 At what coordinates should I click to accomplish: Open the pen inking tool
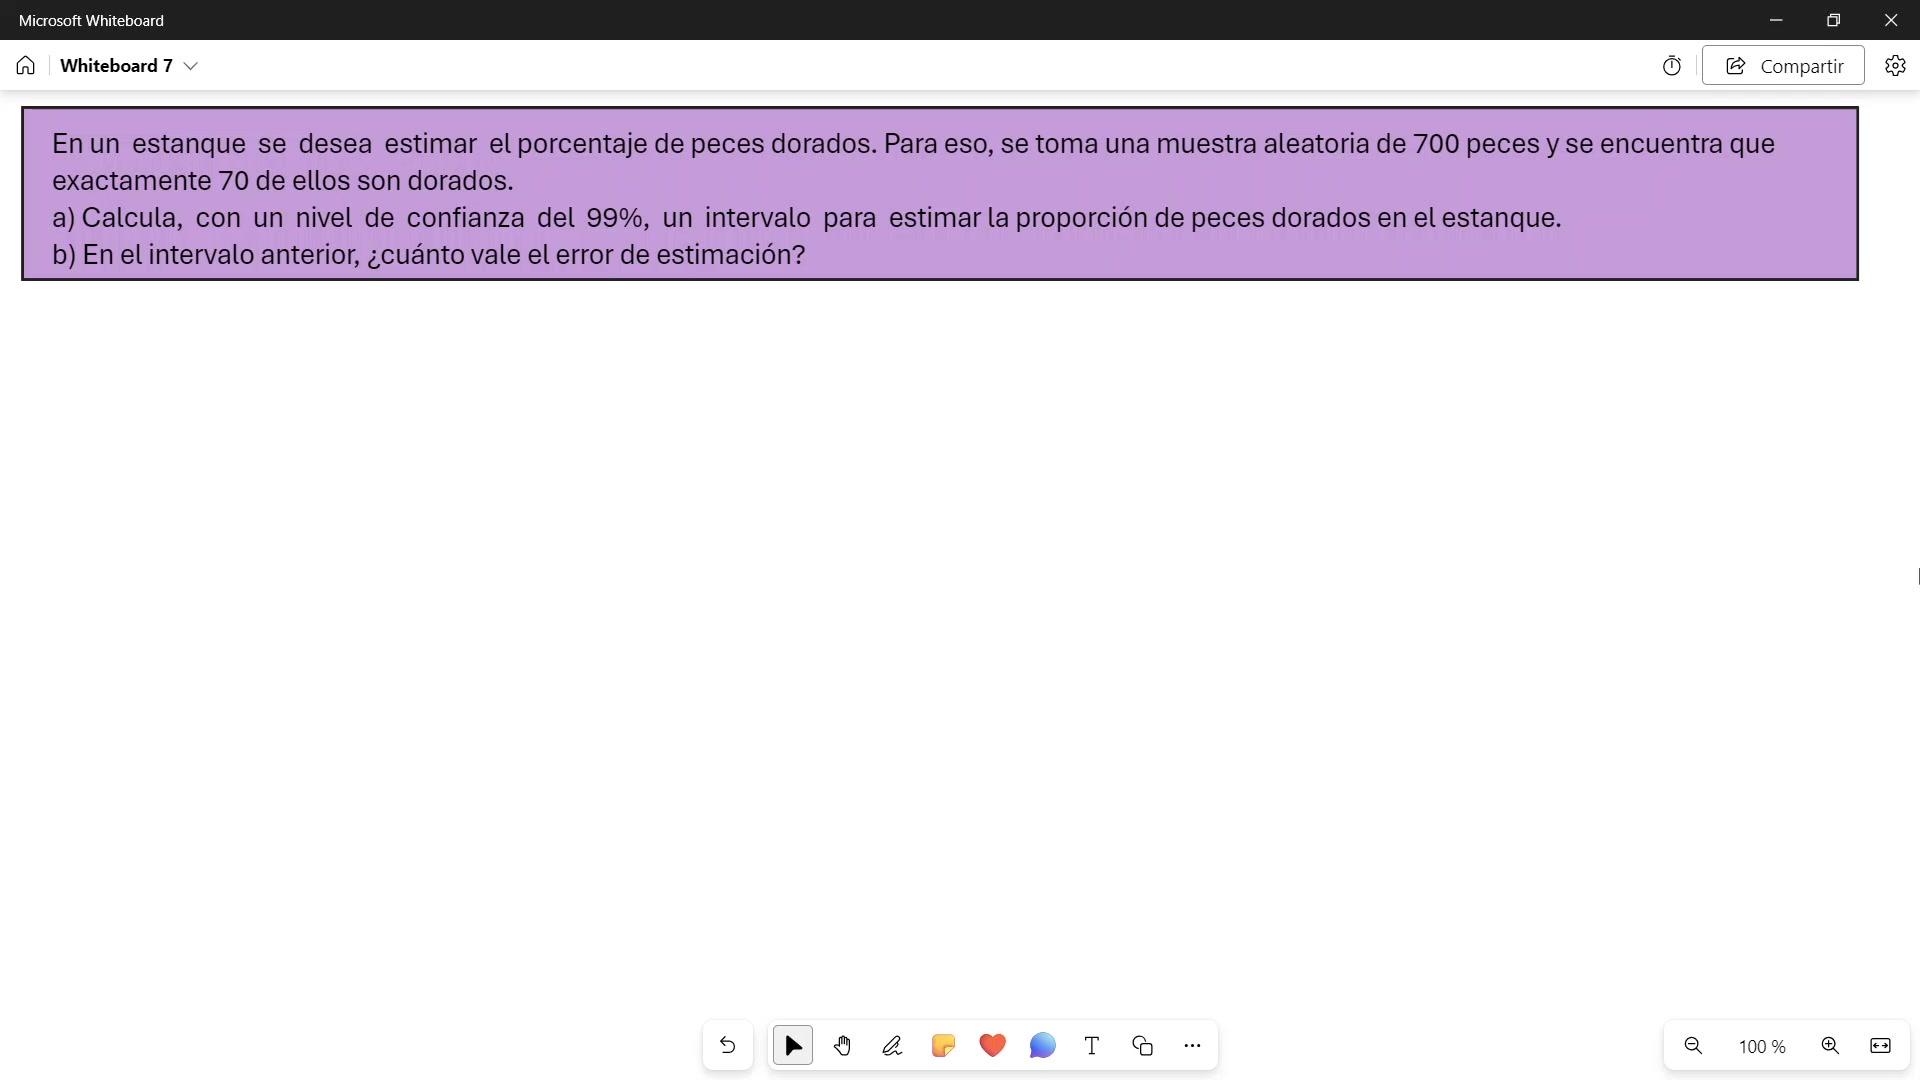click(892, 1046)
